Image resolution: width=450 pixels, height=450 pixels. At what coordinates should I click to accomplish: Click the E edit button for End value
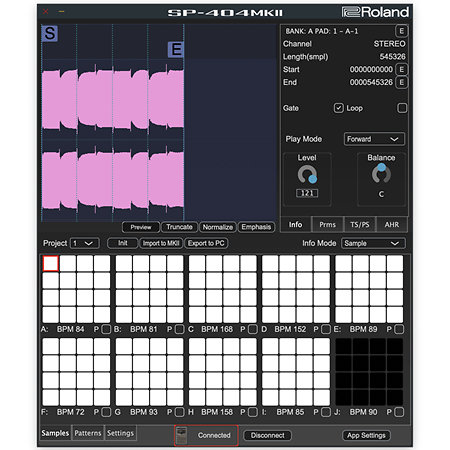point(401,82)
